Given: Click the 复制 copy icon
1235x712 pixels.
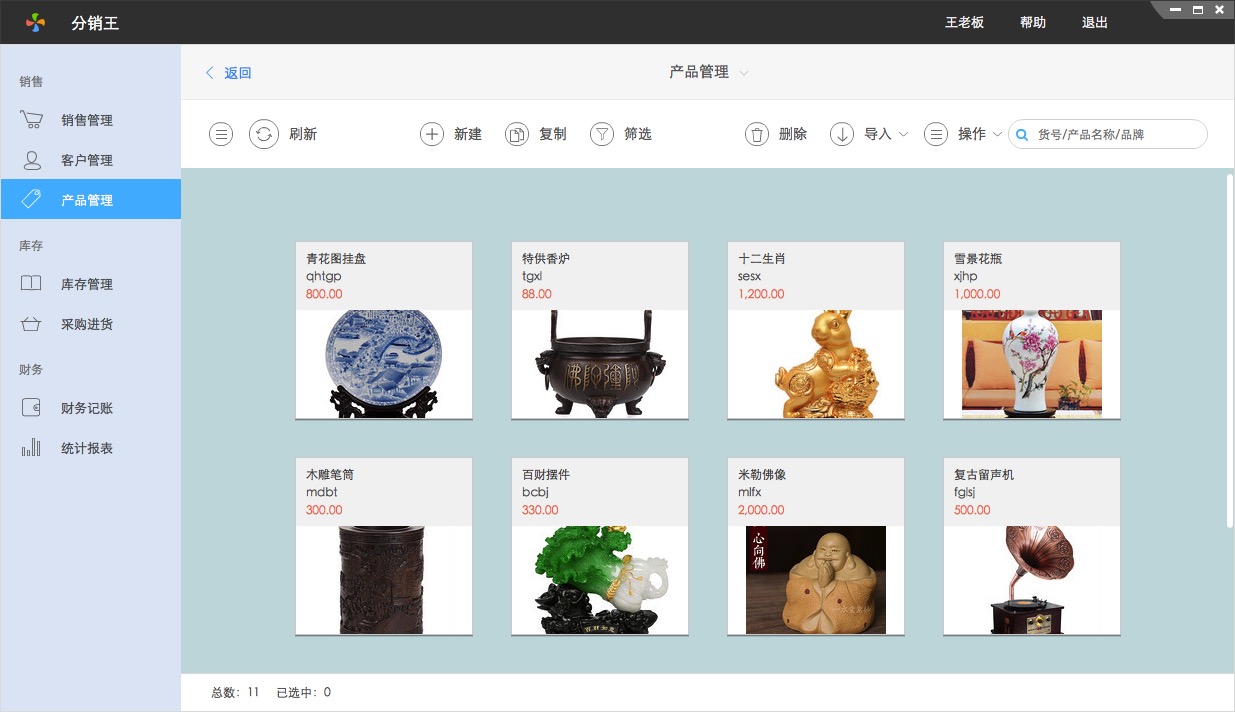Looking at the screenshot, I should click(516, 134).
